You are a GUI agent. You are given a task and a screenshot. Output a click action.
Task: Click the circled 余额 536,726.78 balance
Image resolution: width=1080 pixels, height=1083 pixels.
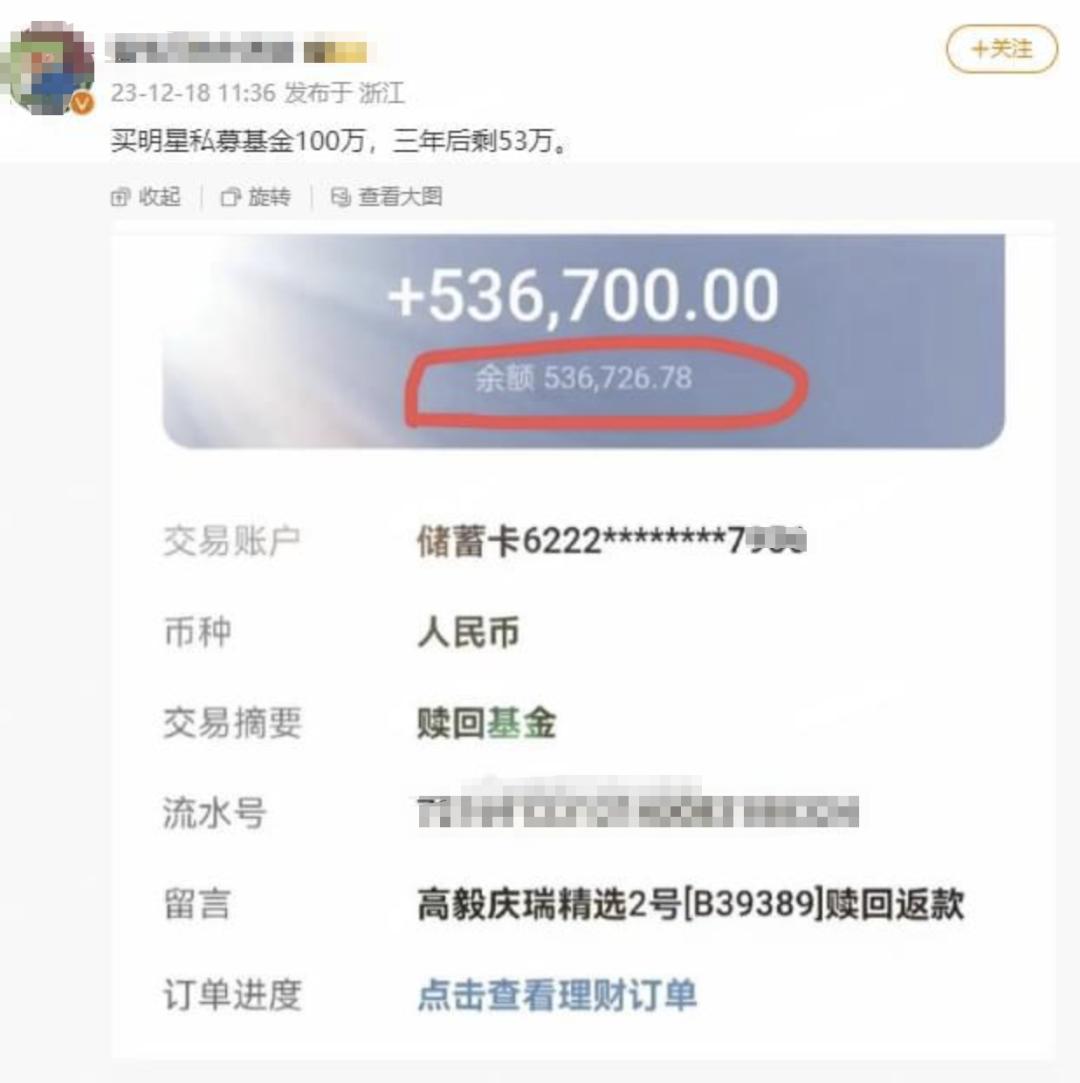[584, 378]
